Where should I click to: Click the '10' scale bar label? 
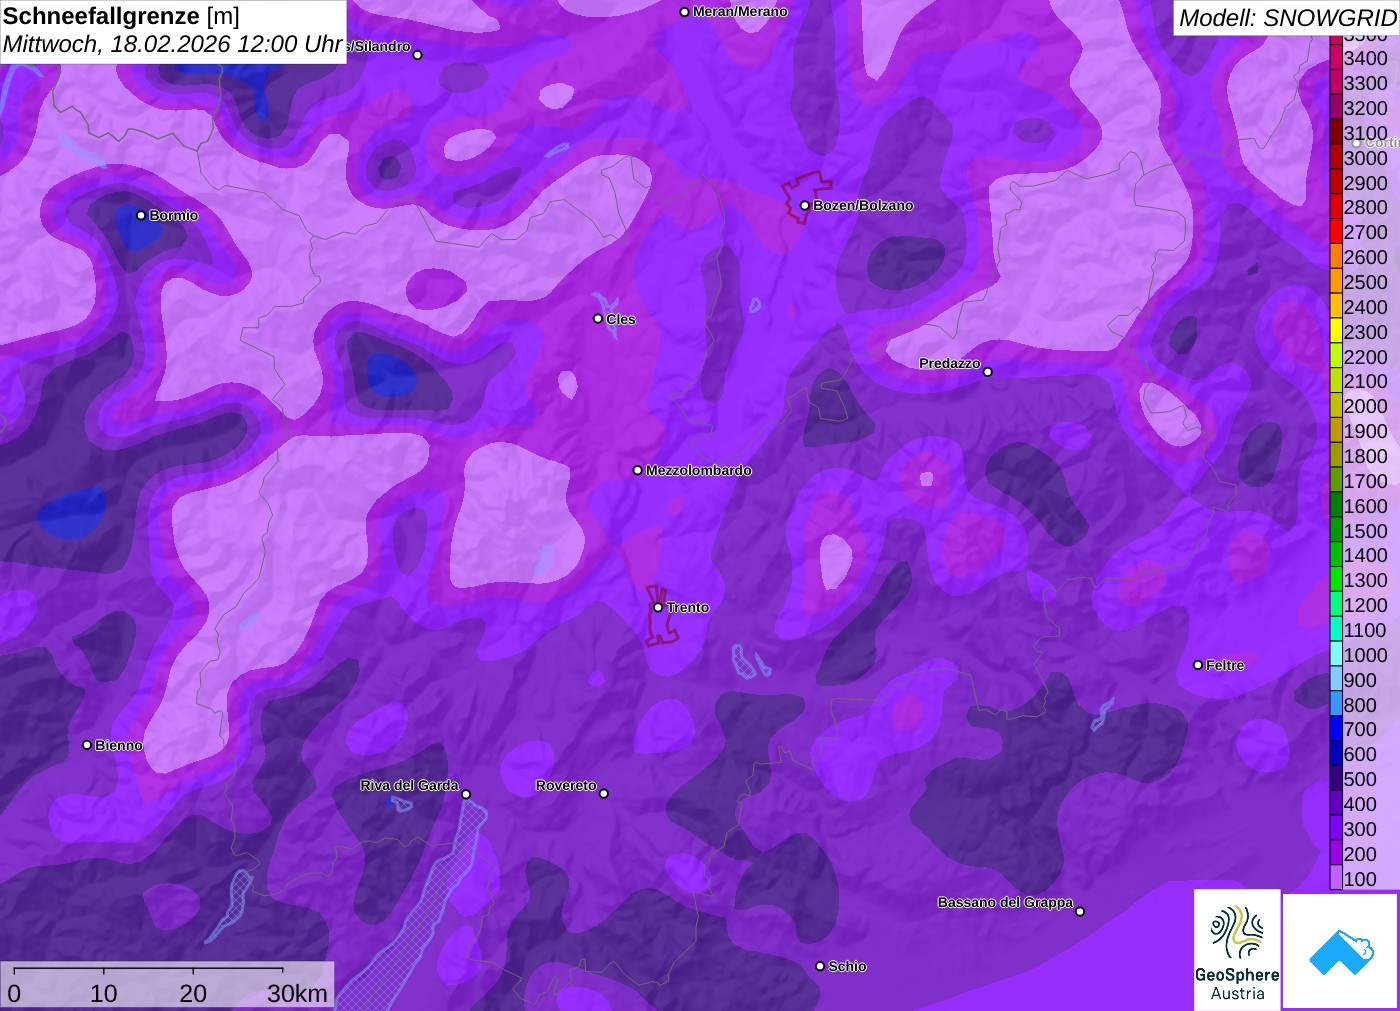(104, 993)
